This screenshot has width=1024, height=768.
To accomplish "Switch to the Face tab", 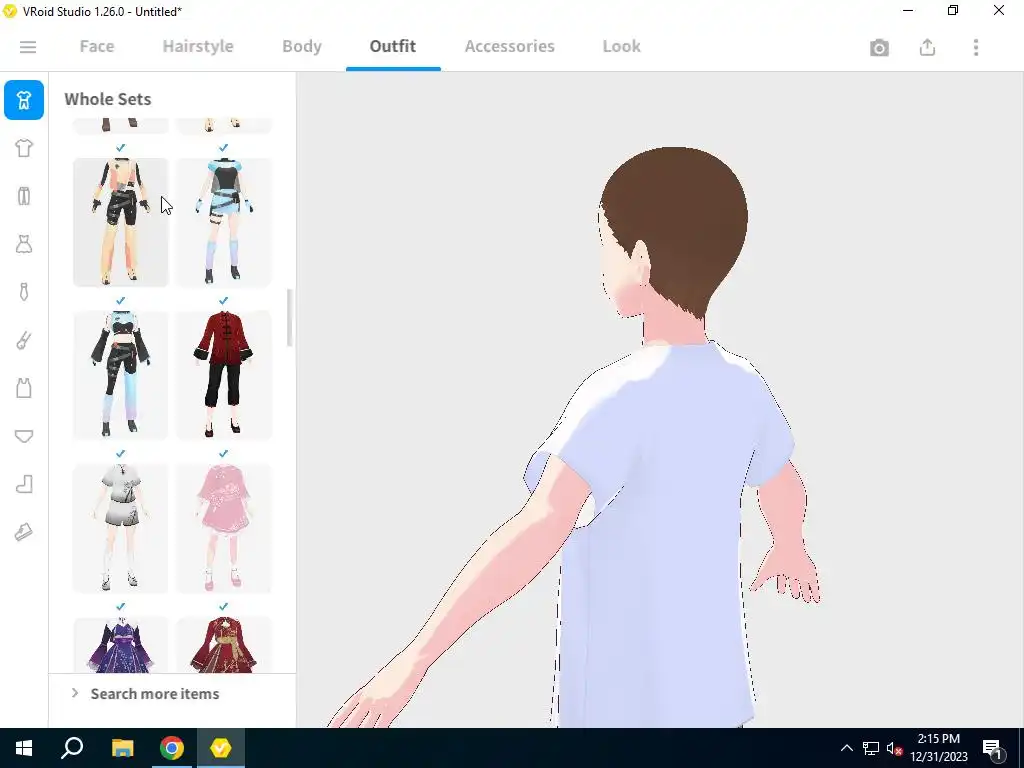I will [x=97, y=46].
